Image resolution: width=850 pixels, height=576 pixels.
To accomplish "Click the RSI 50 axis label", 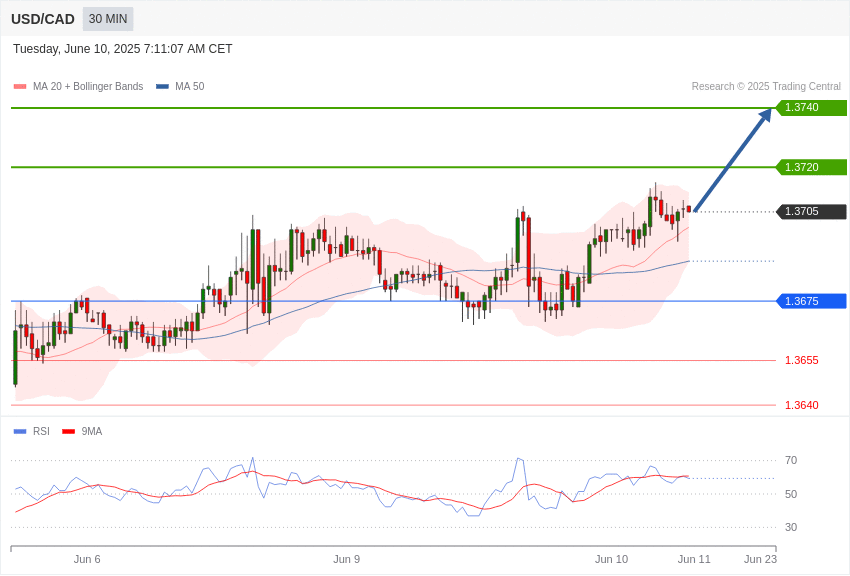I will click(x=791, y=494).
